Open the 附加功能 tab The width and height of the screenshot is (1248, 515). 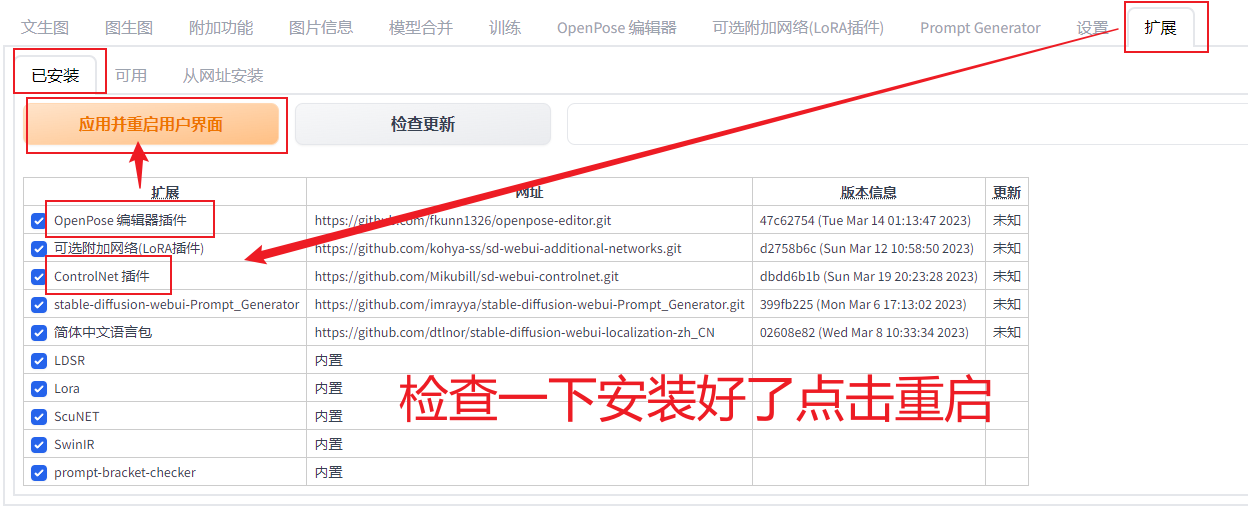(221, 27)
